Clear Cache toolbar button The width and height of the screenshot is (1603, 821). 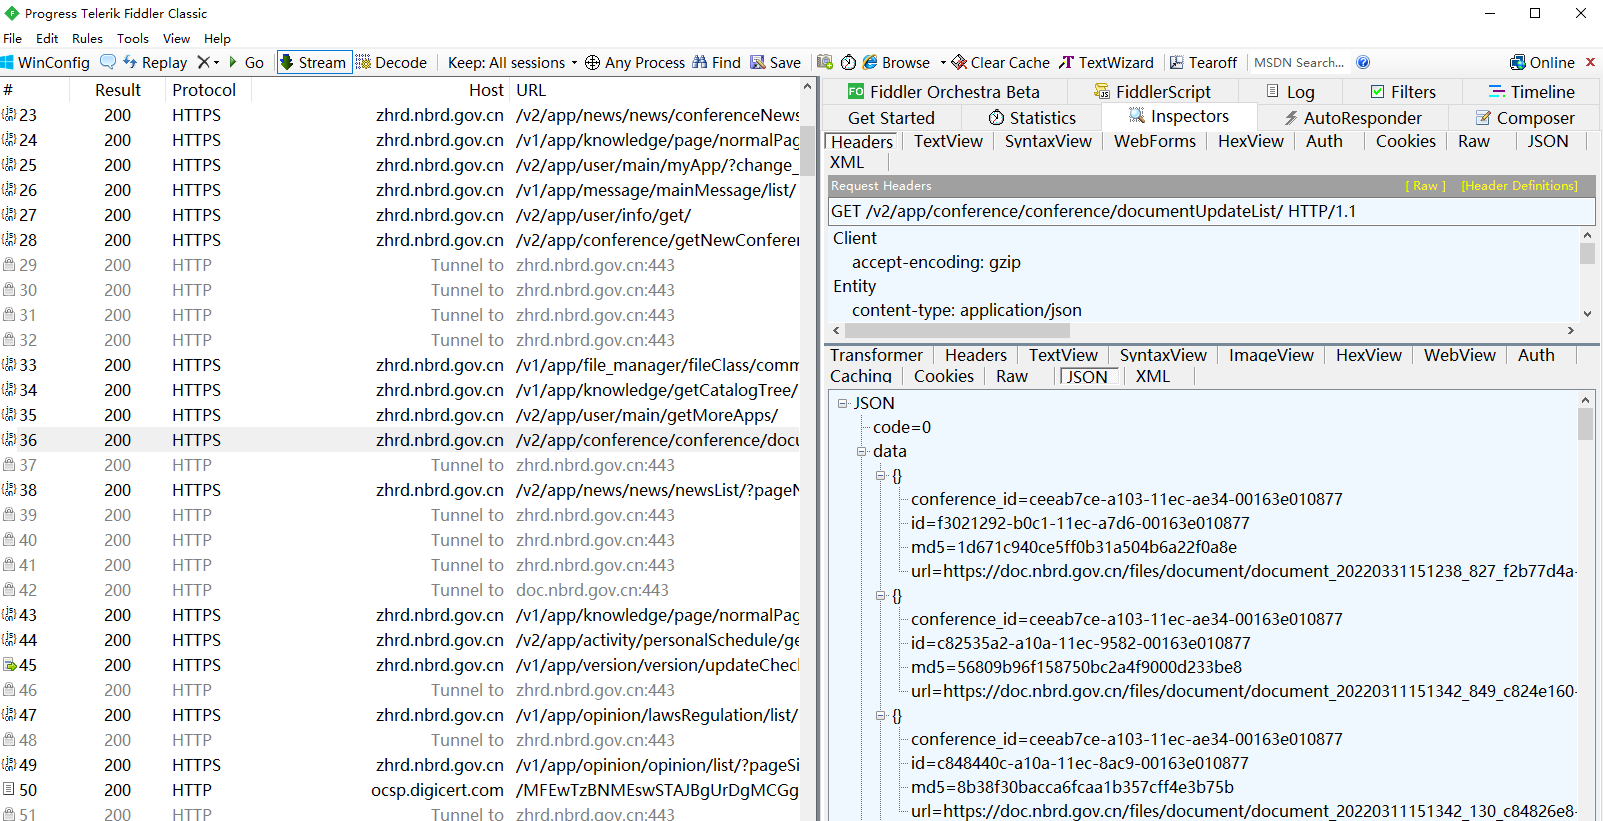click(1000, 62)
